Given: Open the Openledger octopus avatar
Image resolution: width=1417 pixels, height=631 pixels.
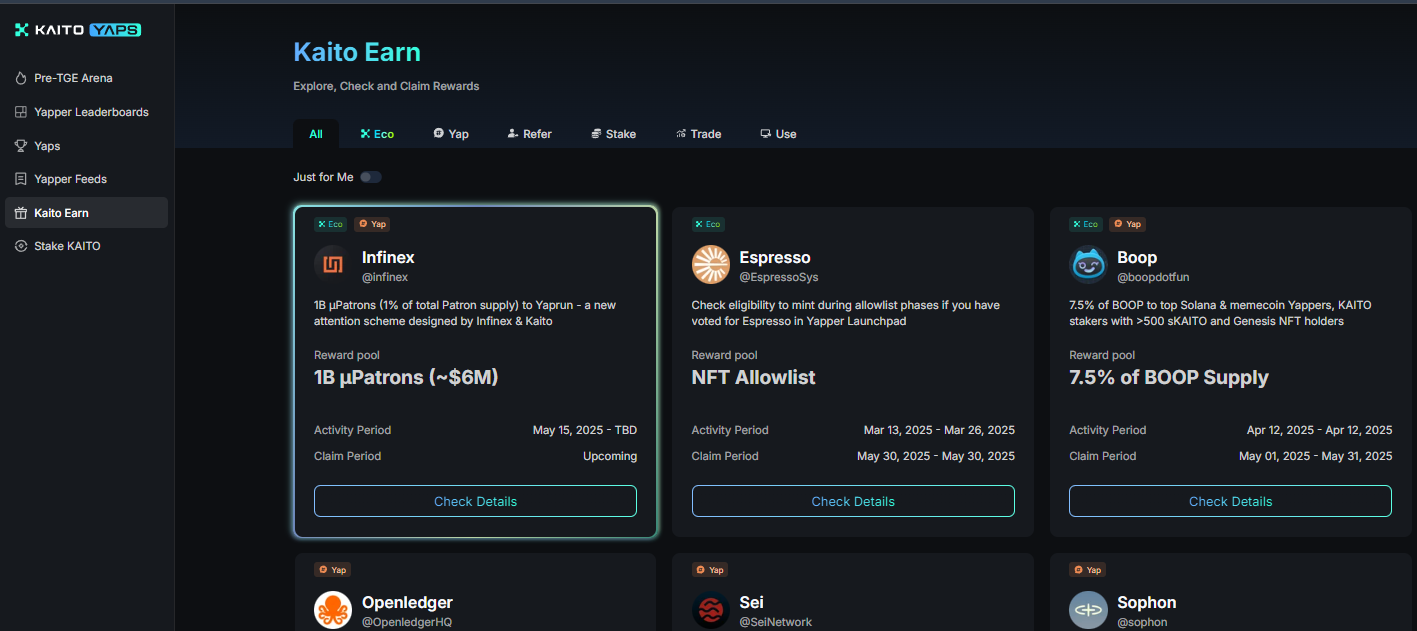Looking at the screenshot, I should click(x=333, y=610).
